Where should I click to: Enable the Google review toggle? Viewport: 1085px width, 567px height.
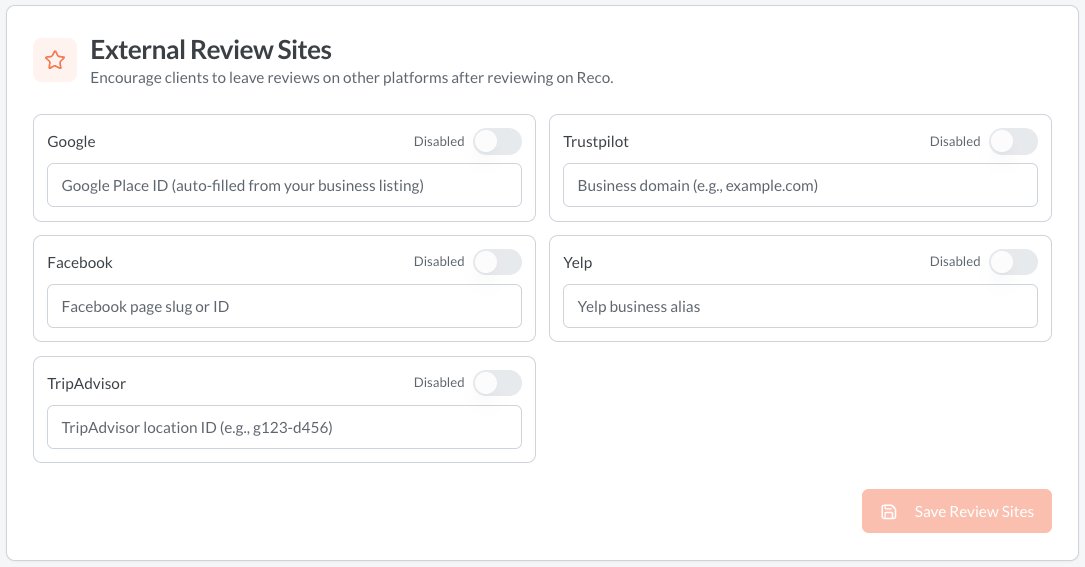point(497,141)
